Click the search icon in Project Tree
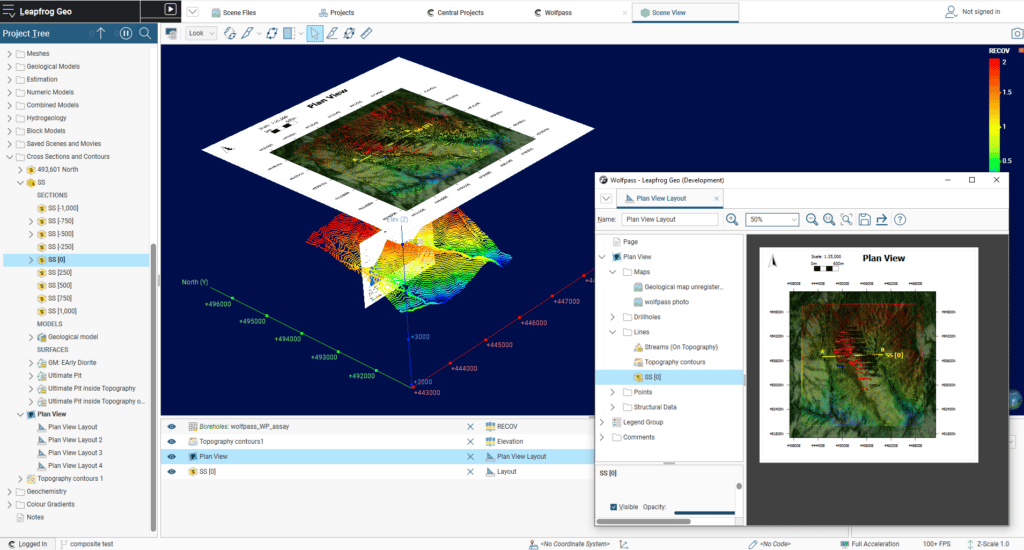Screen dimensions: 1024x550 (x=145, y=33)
